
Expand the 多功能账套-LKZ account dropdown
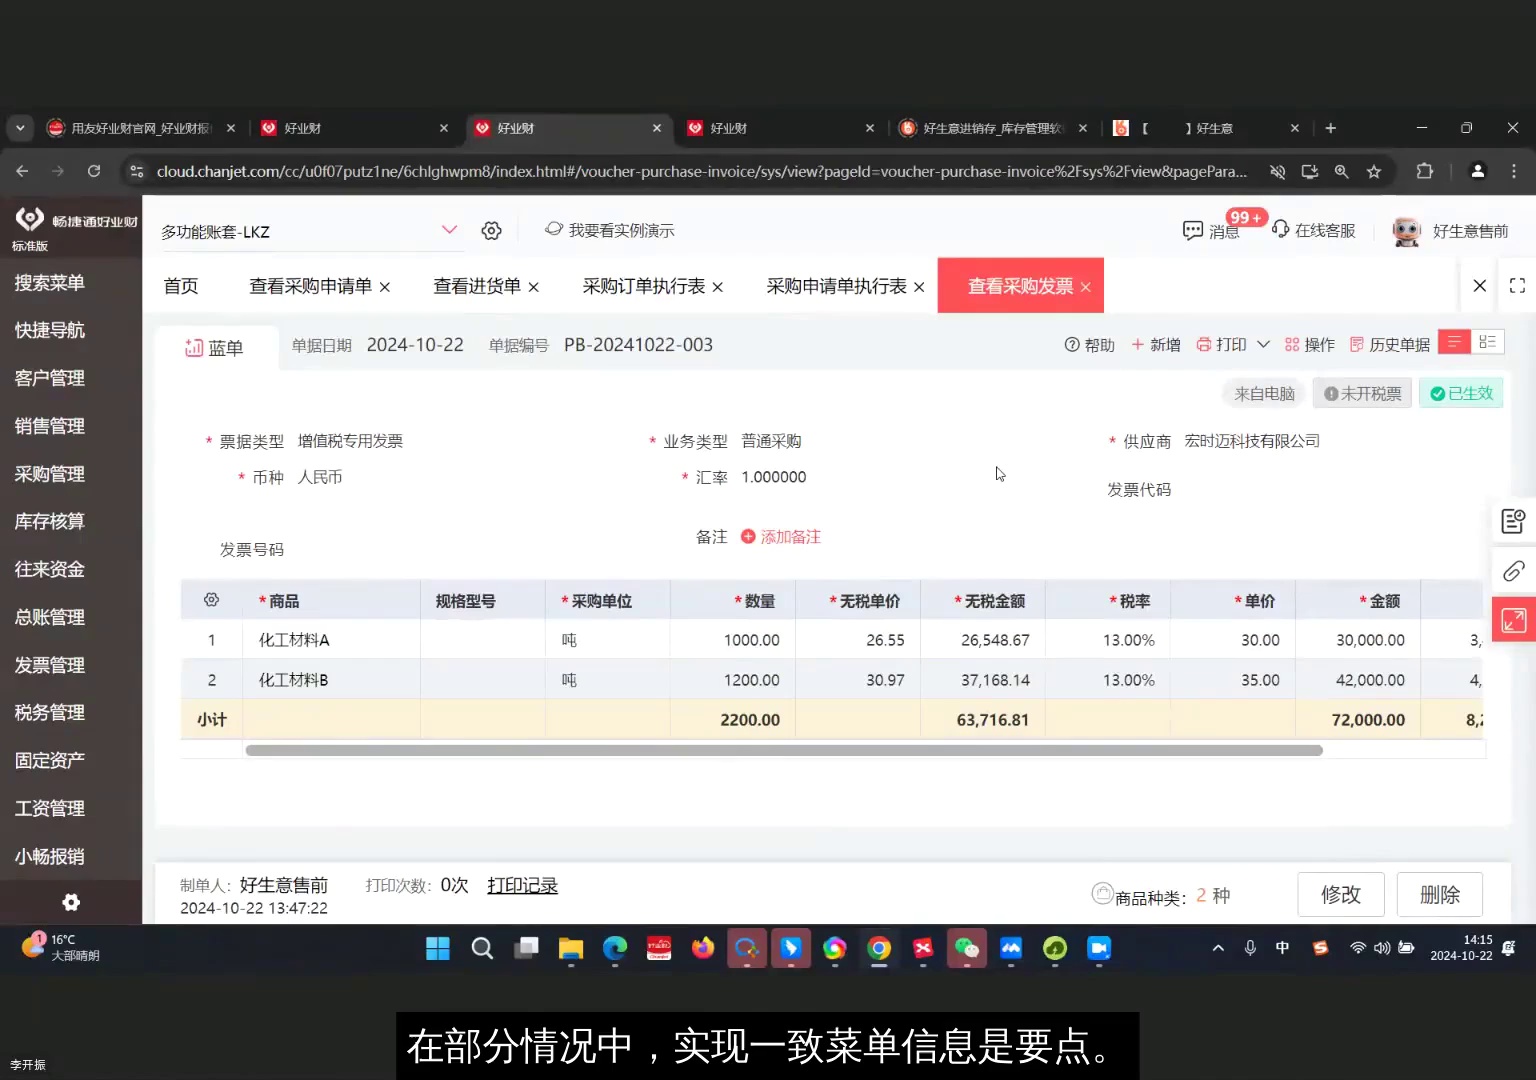[449, 230]
